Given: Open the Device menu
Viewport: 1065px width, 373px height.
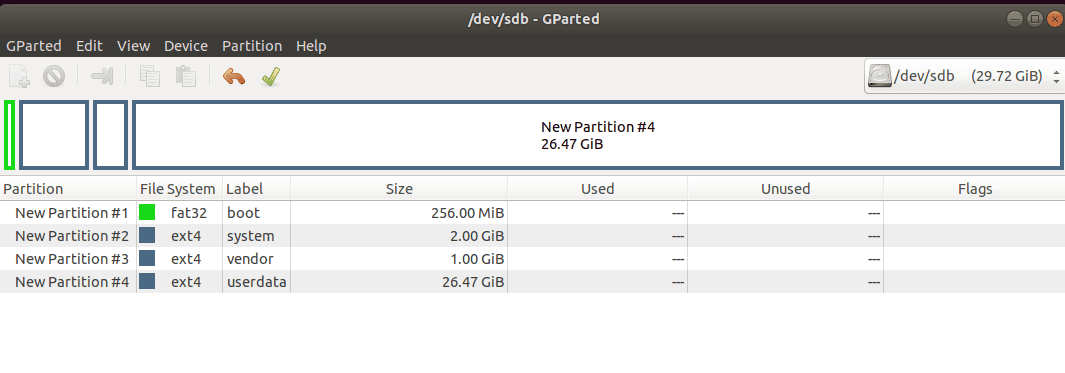Looking at the screenshot, I should tap(186, 46).
